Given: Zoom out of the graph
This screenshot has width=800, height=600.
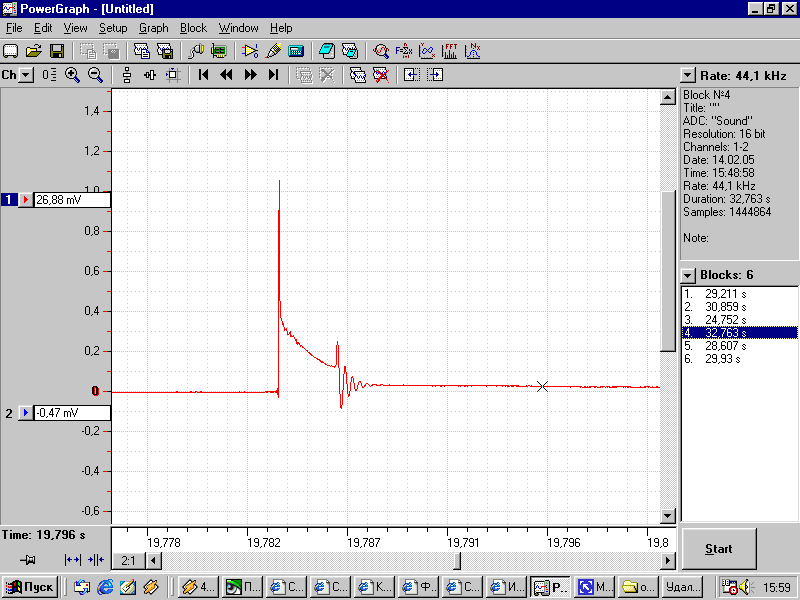Looking at the screenshot, I should click(95, 75).
